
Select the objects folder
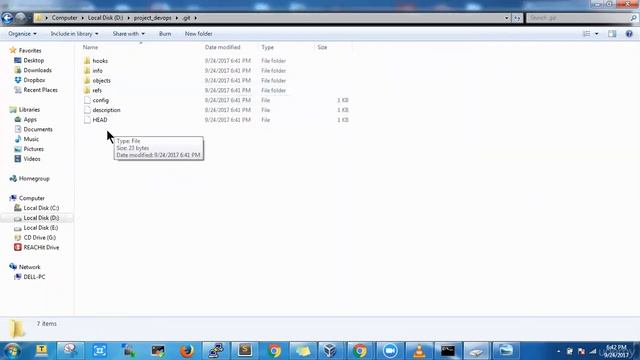coord(101,80)
